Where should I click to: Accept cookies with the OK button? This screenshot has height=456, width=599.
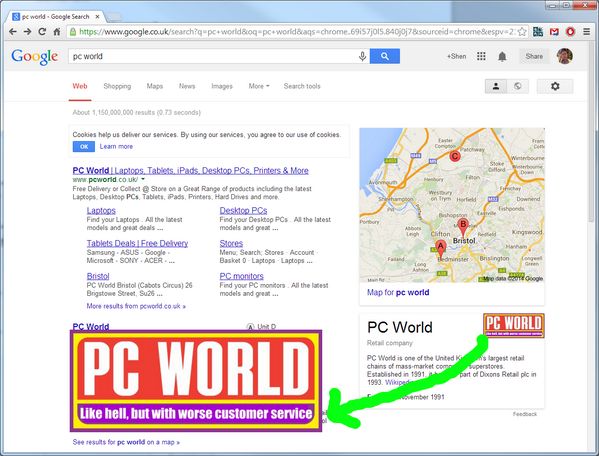pos(84,147)
